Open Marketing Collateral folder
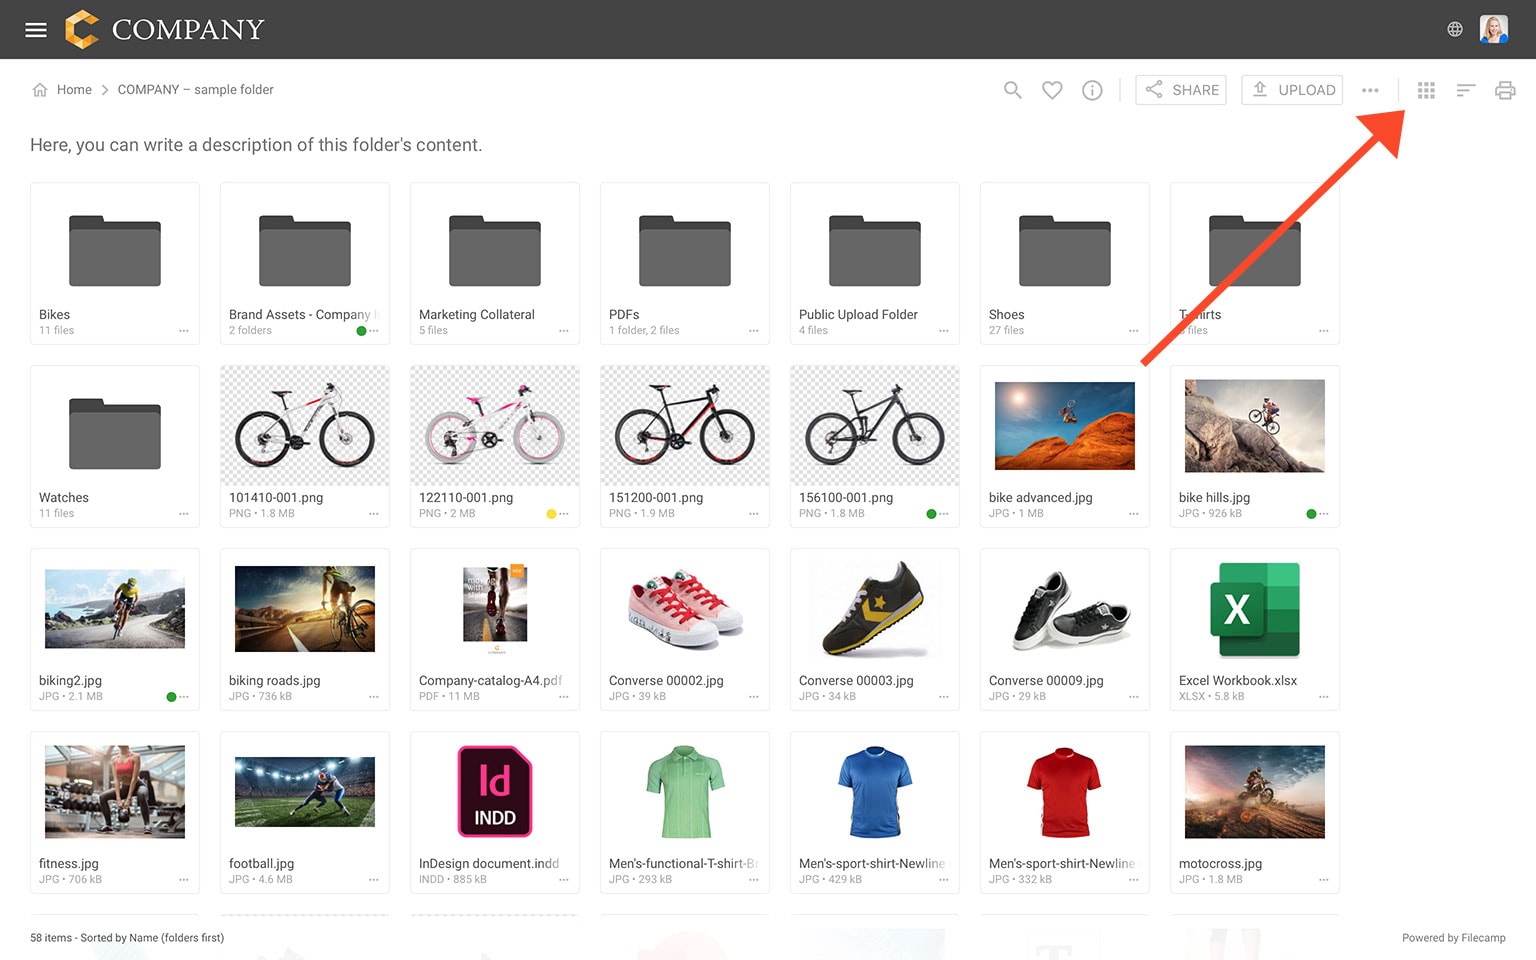Image resolution: width=1536 pixels, height=960 pixels. click(x=495, y=264)
